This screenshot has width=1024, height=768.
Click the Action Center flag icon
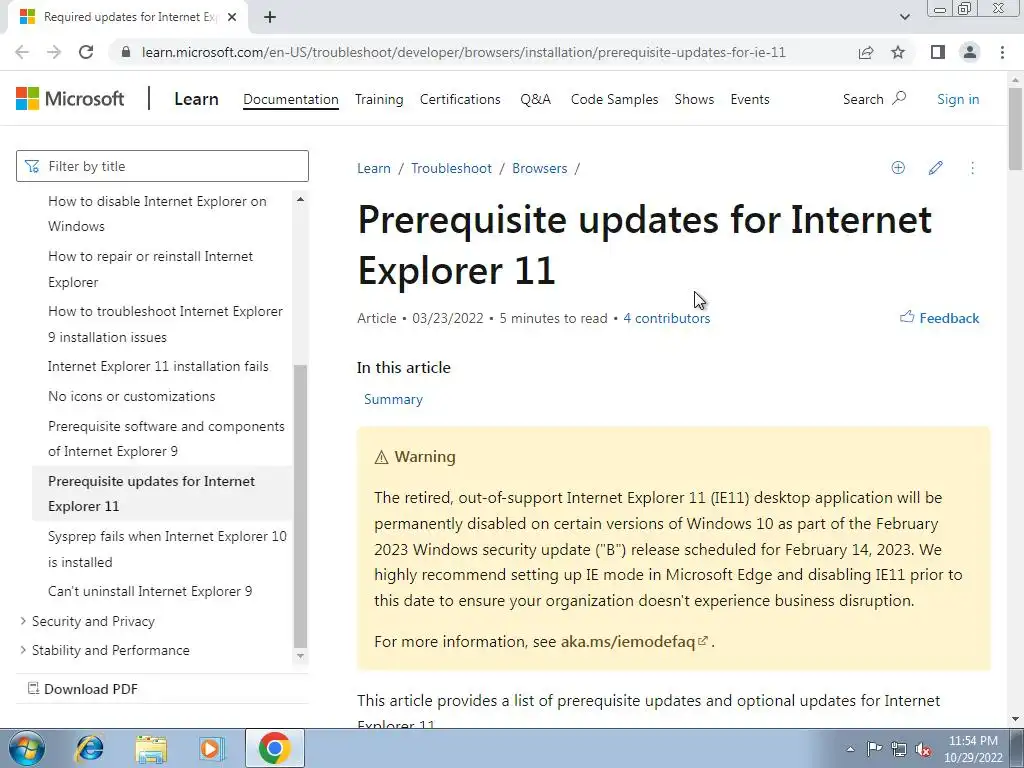click(874, 749)
